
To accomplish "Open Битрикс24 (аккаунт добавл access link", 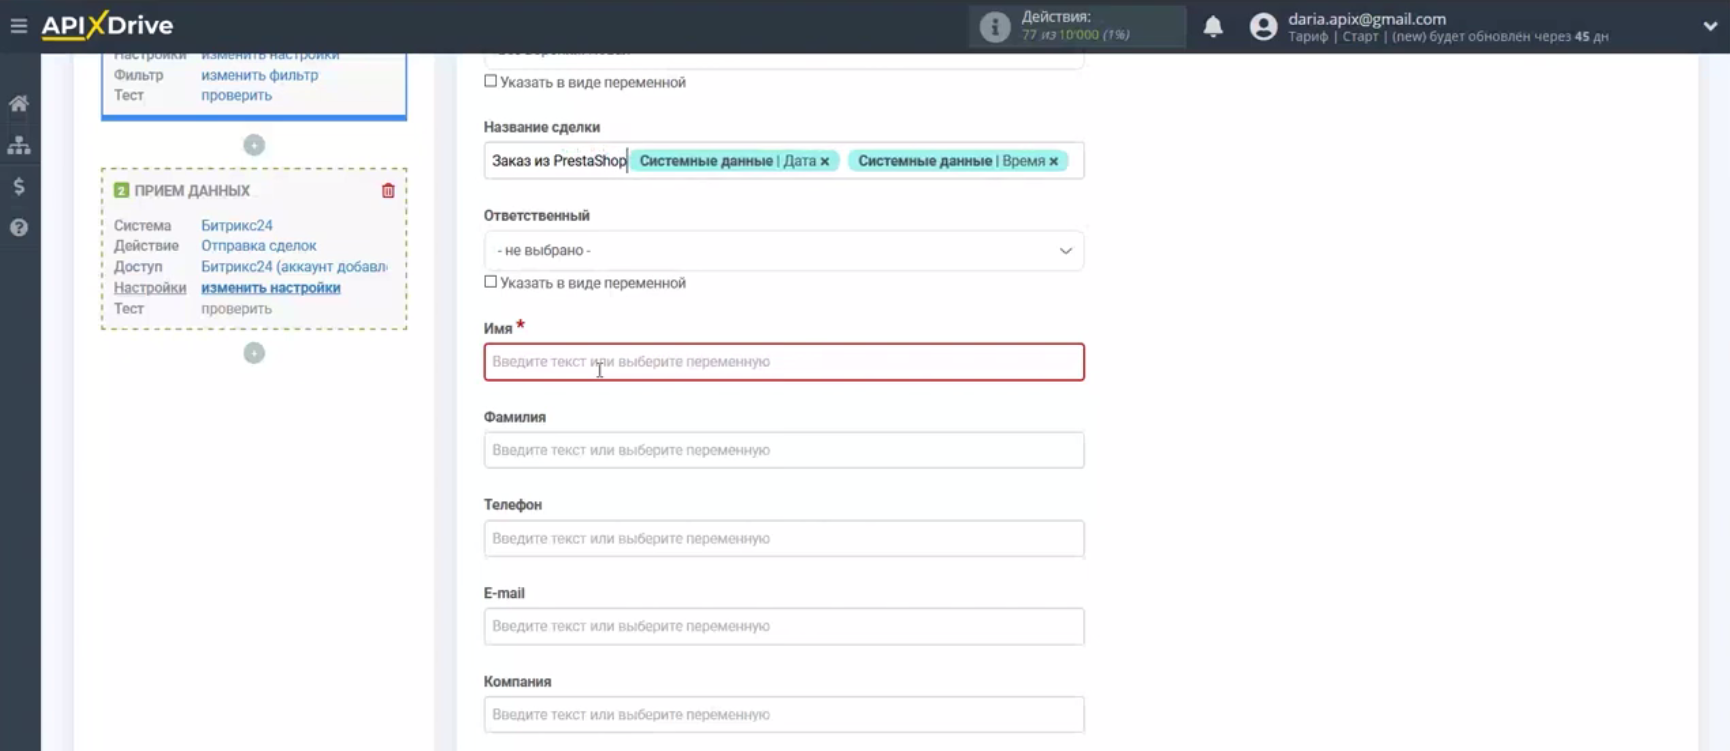I will [294, 267].
